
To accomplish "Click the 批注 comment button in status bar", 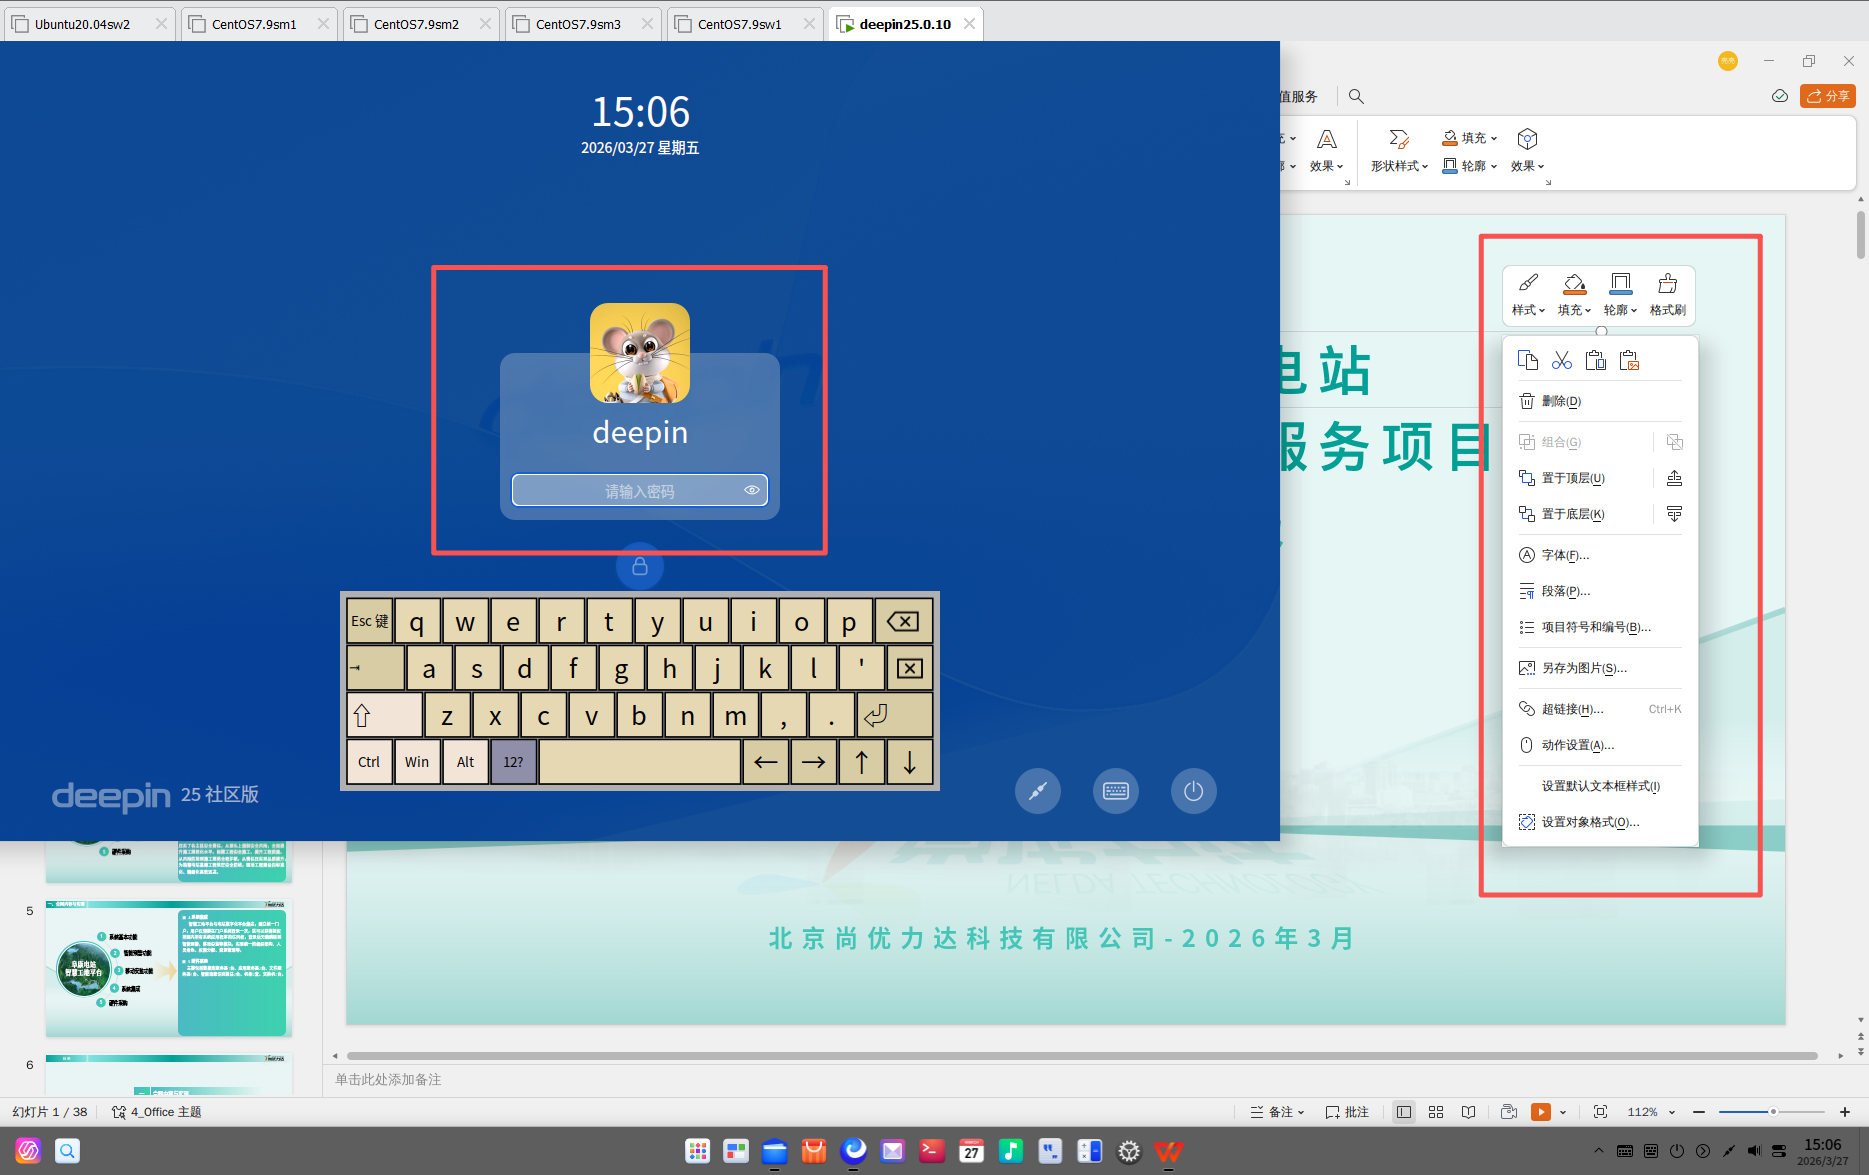I will [1347, 1112].
